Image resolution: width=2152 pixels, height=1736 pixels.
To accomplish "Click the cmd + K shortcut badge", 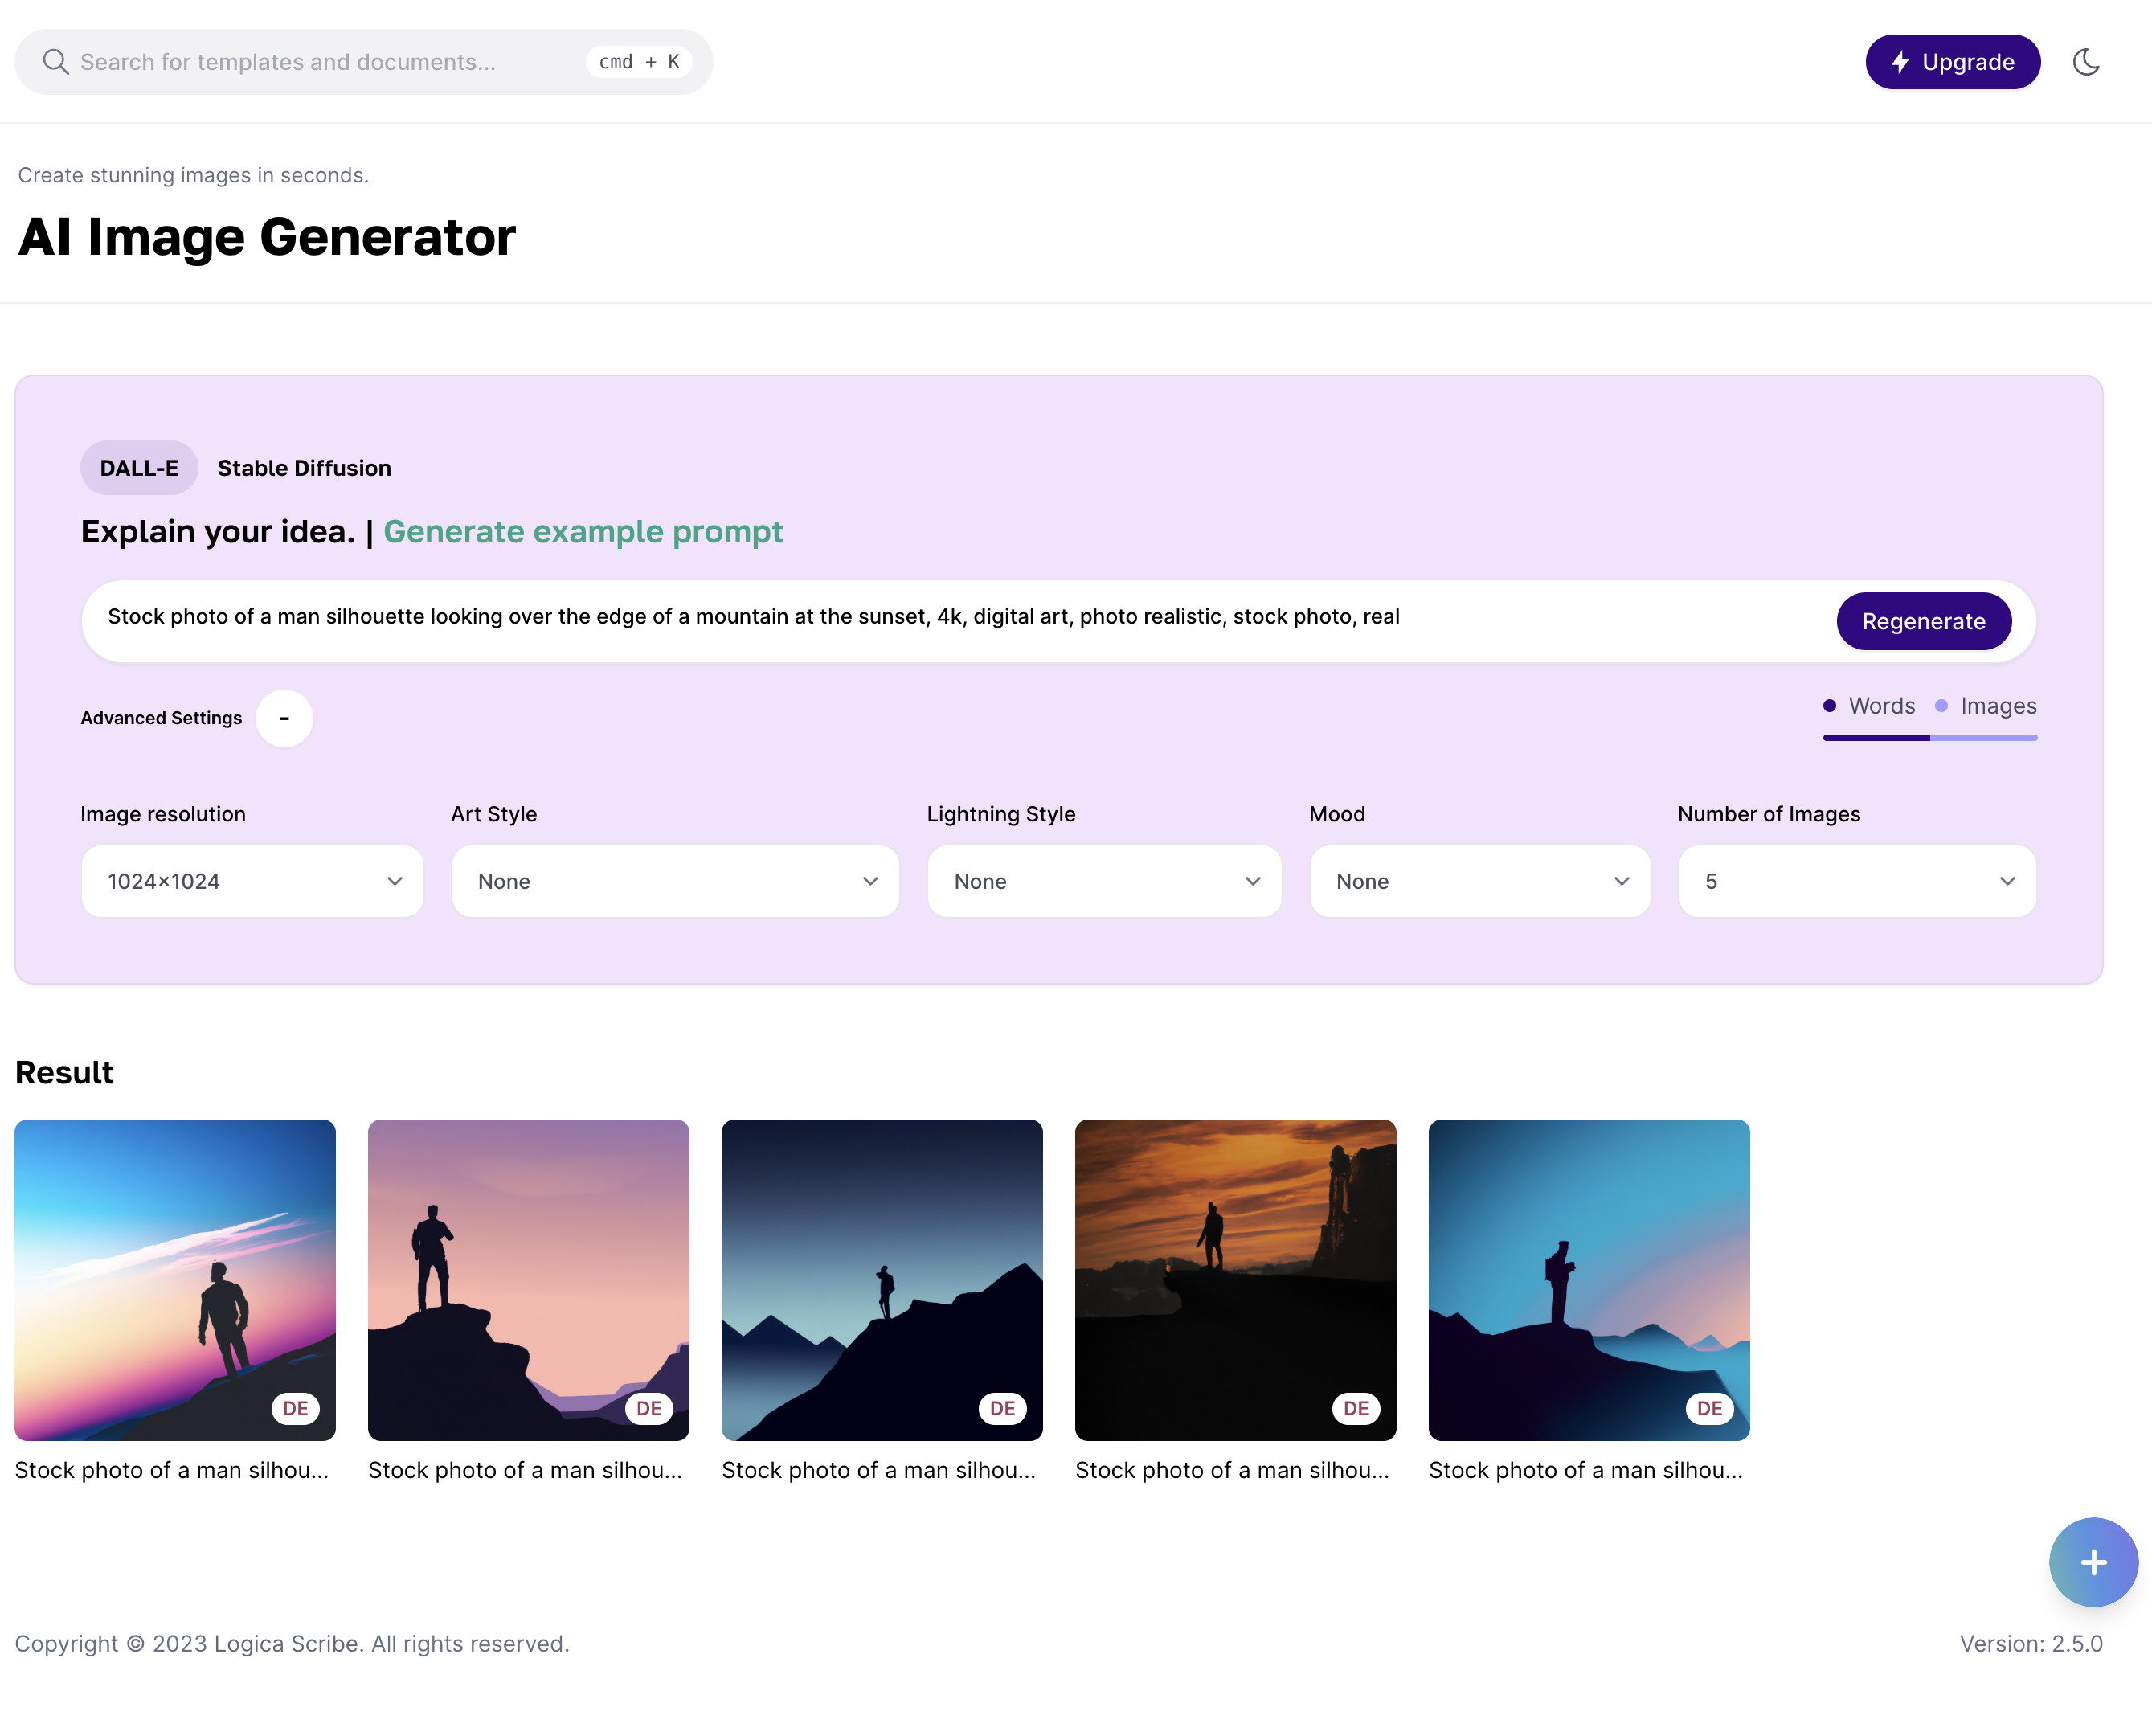I will click(x=638, y=62).
